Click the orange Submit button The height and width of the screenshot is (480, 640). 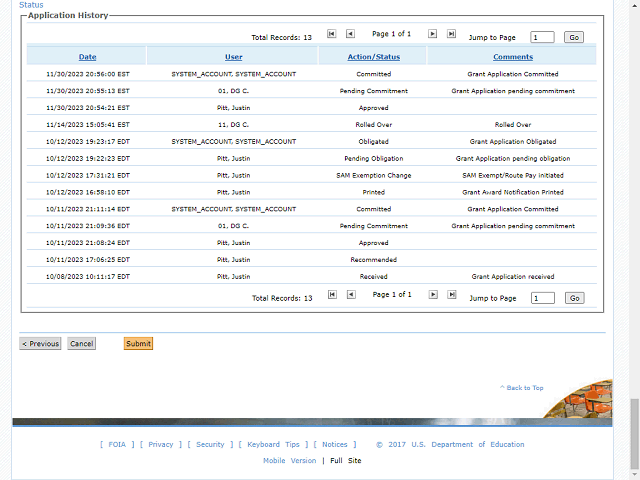pyautogui.click(x=138, y=344)
